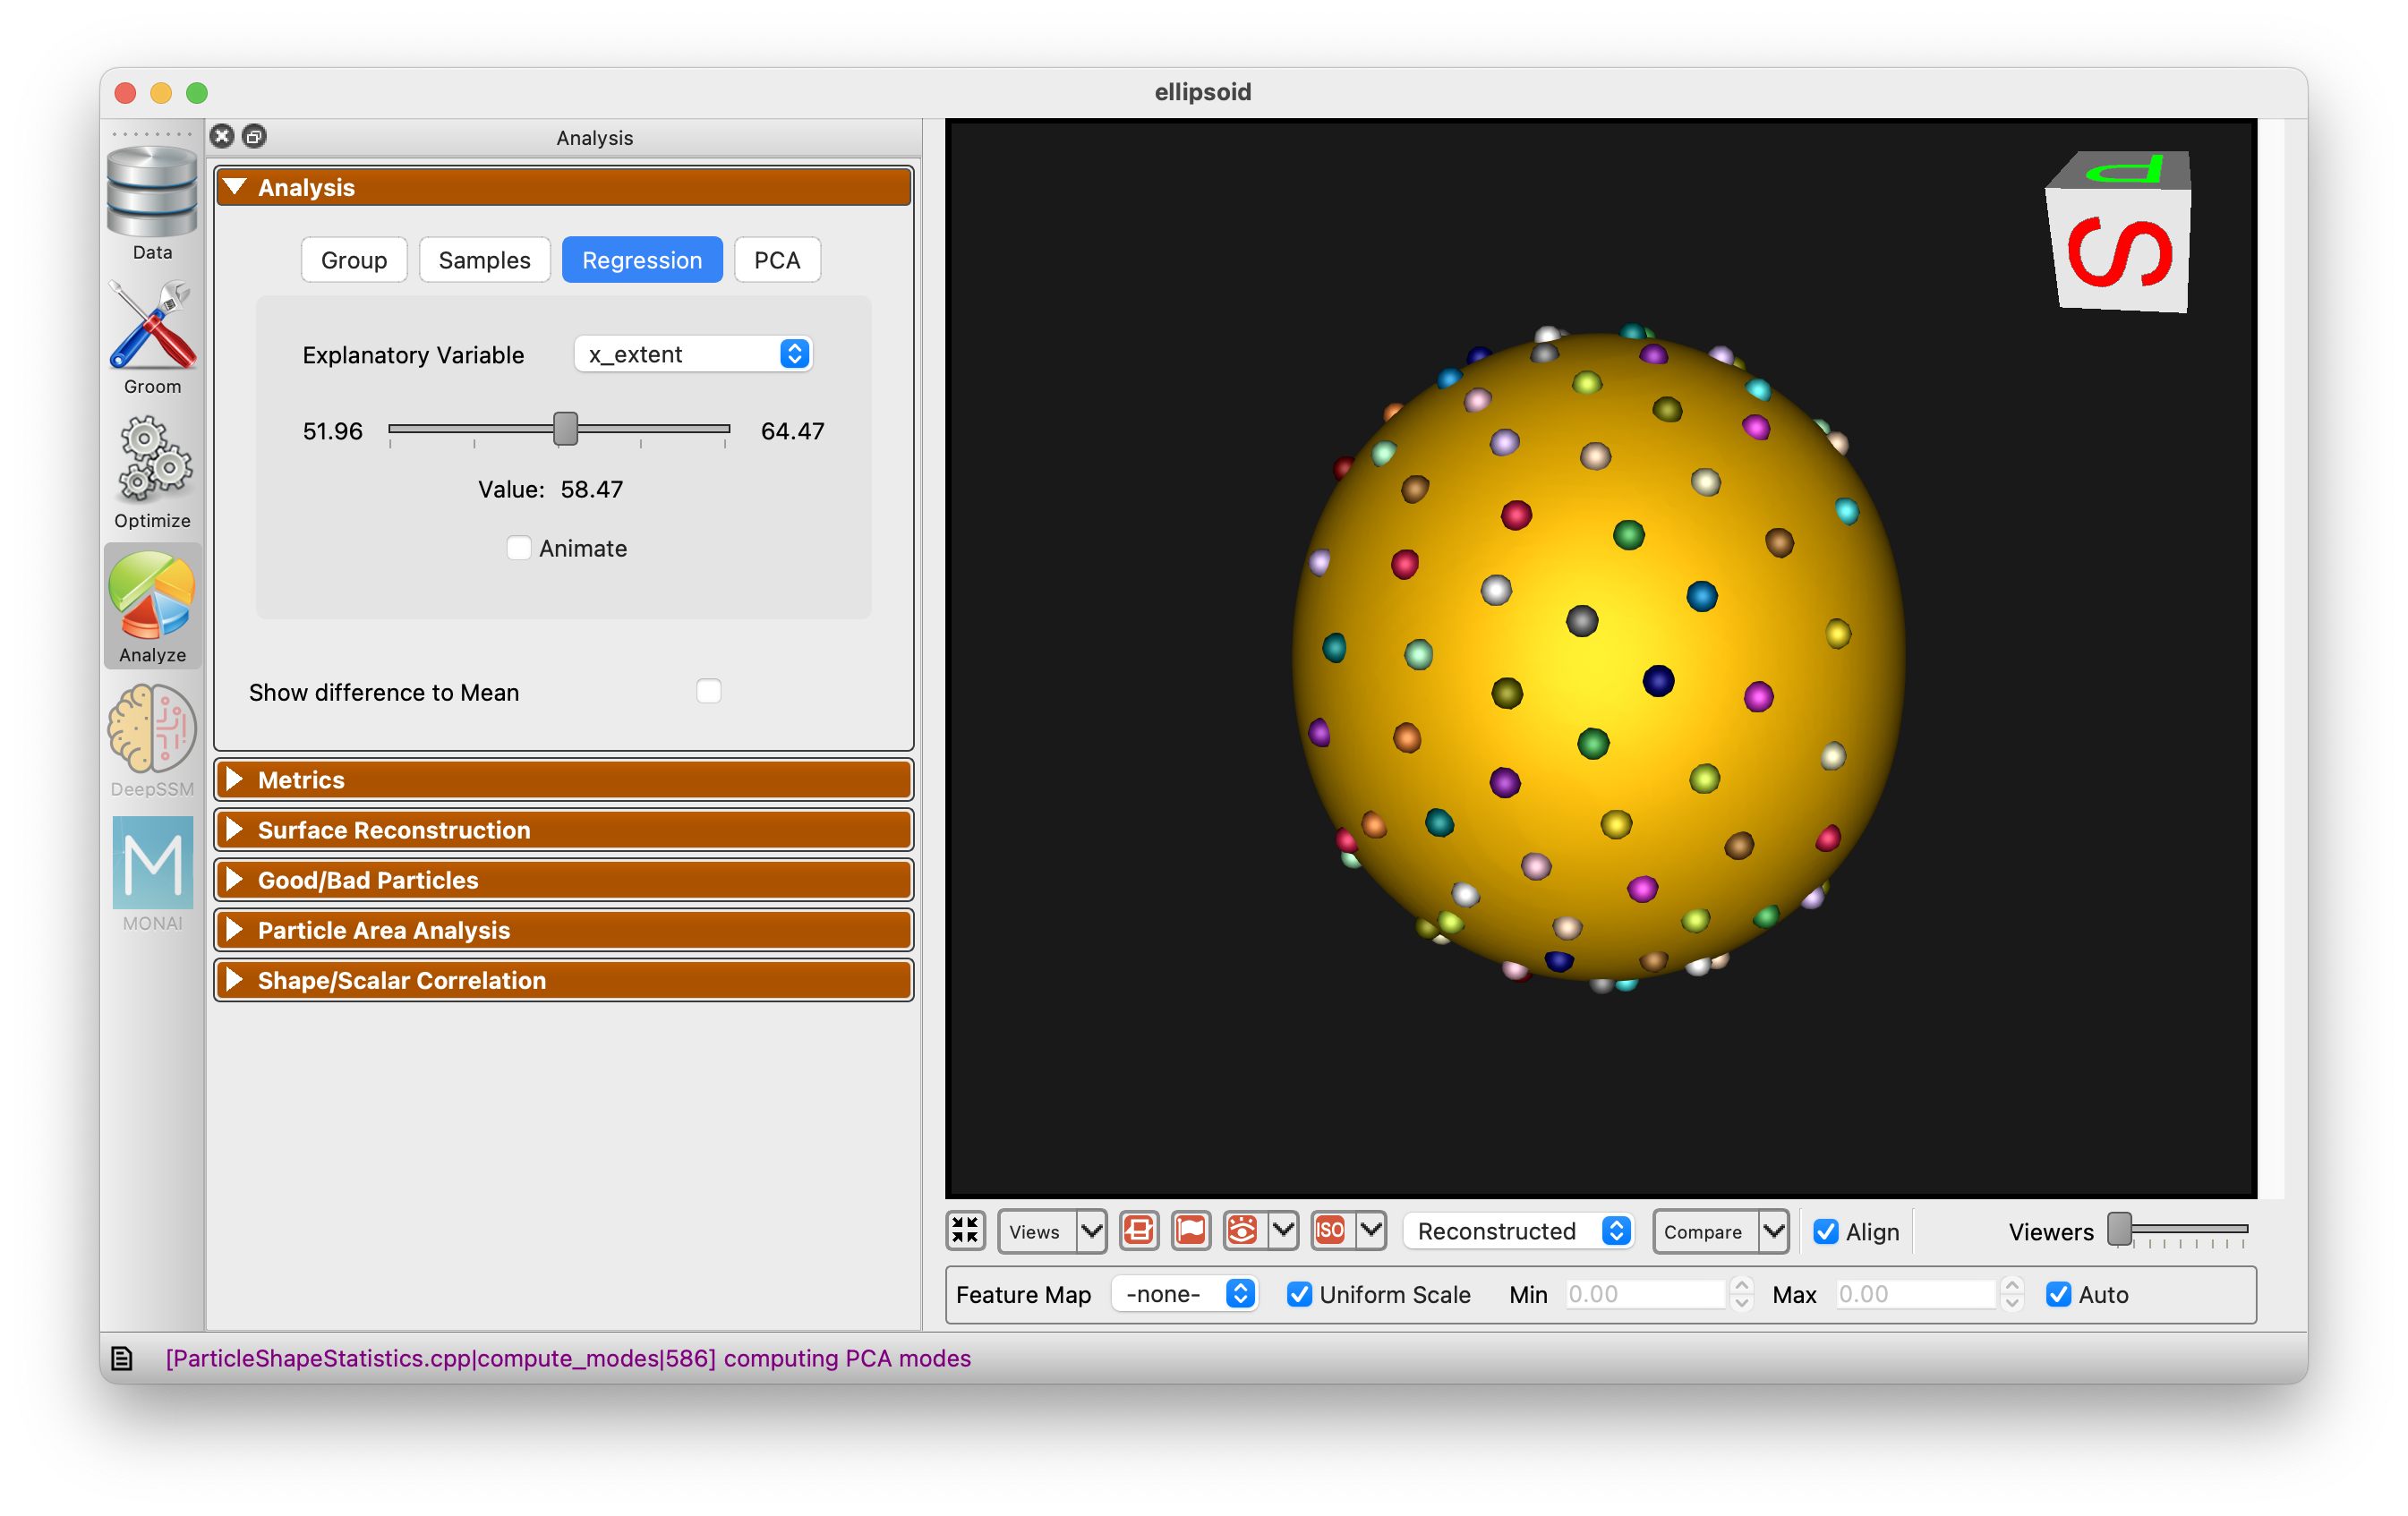Expand the Metrics section

coord(564,780)
